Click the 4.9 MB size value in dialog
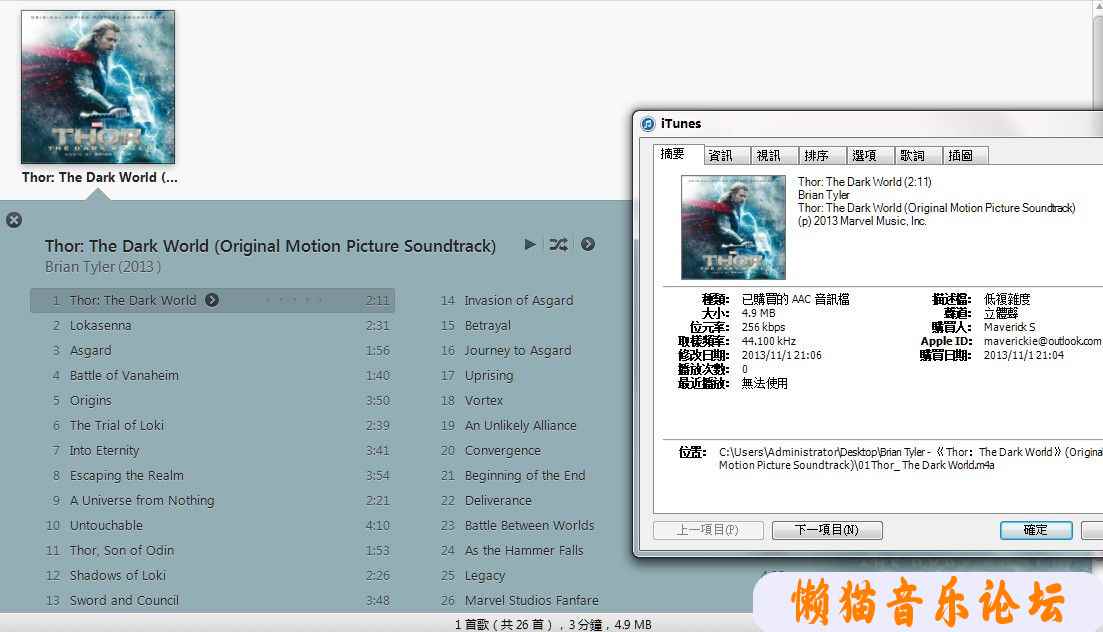 (758, 313)
